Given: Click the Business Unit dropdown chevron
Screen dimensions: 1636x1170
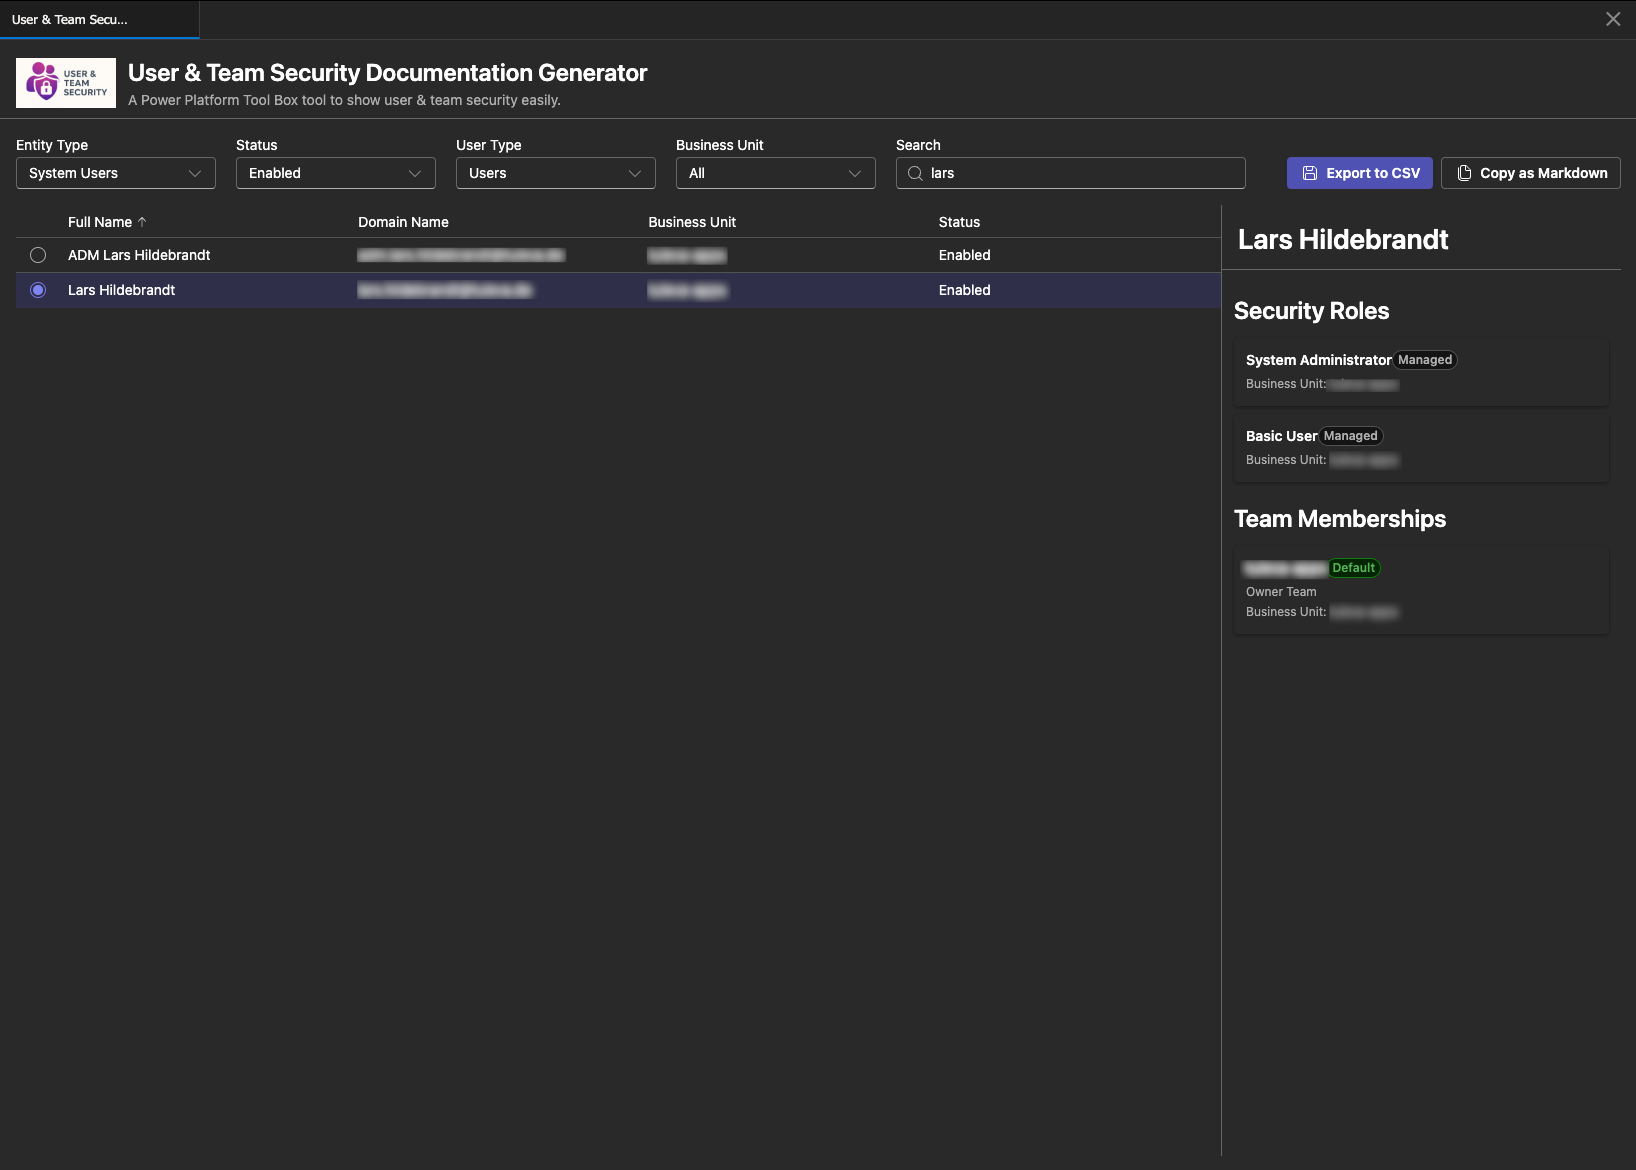Looking at the screenshot, I should (856, 173).
